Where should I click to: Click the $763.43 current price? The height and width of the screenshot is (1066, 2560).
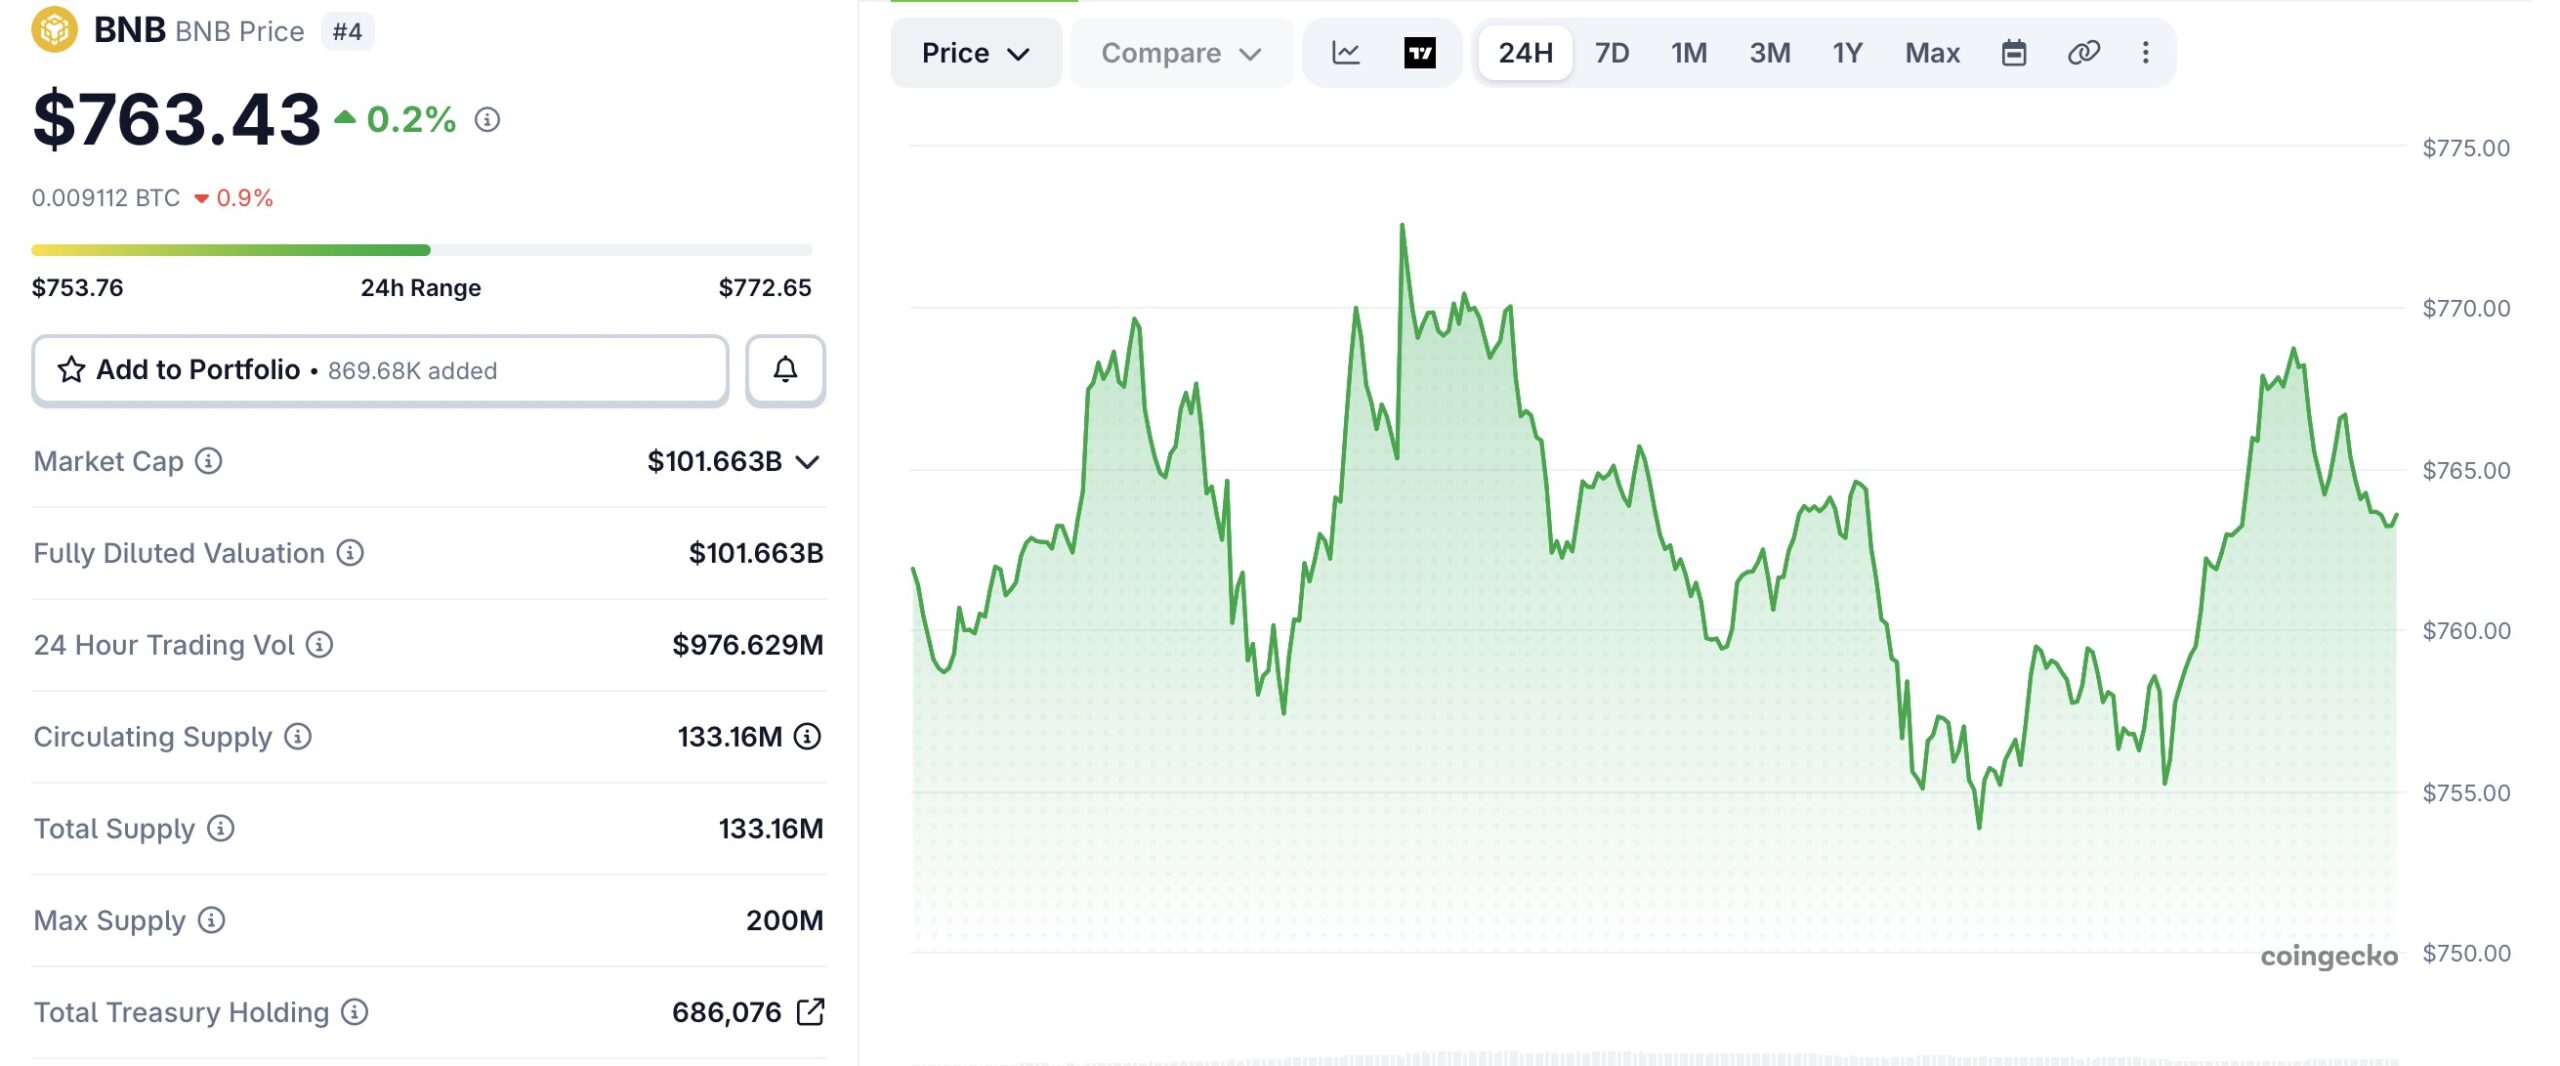pyautogui.click(x=176, y=120)
